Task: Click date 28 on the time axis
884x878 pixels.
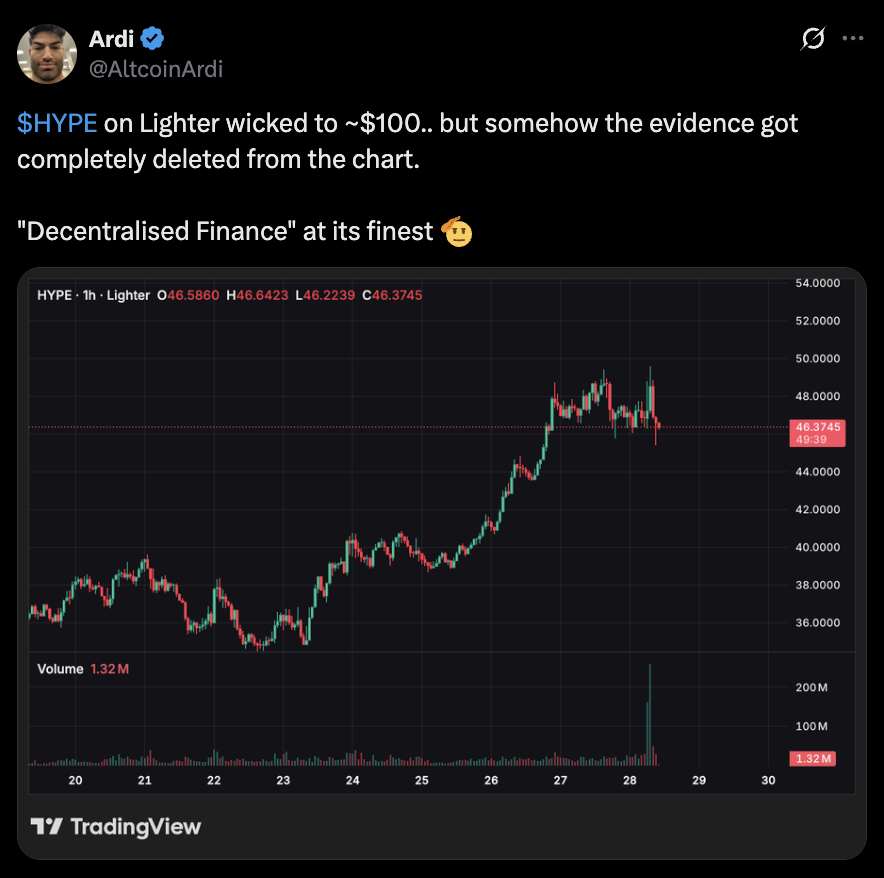Action: 629,780
